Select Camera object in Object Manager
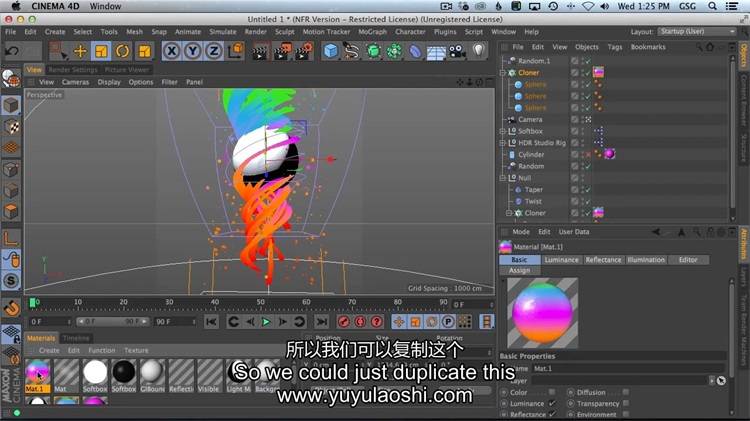 pyautogui.click(x=530, y=120)
